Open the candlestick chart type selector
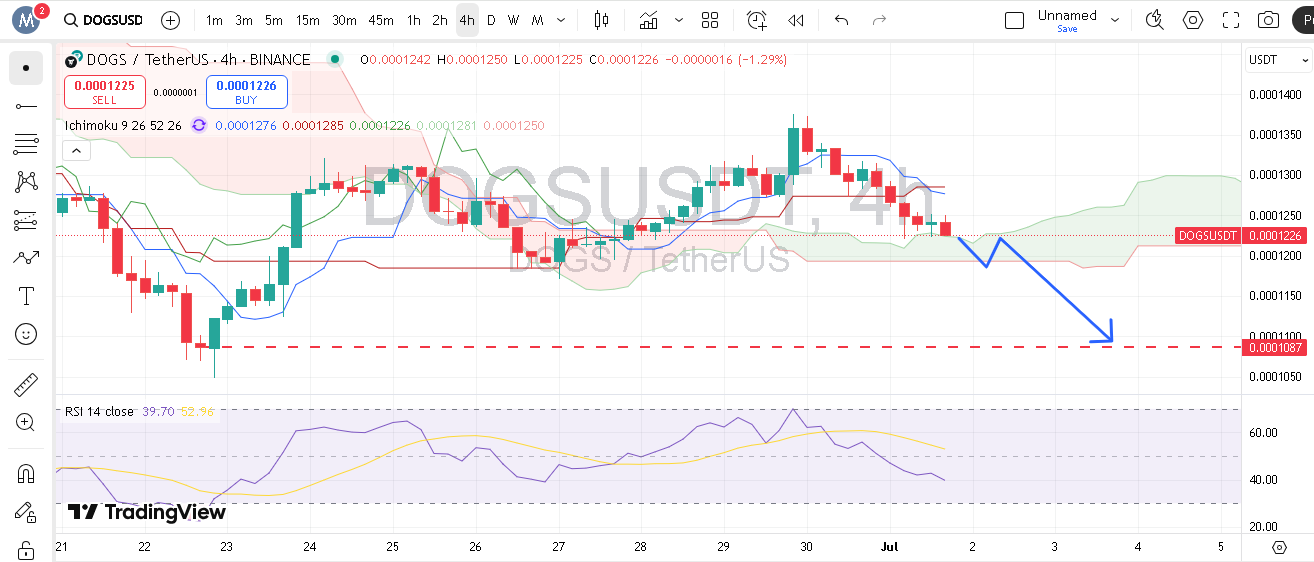1314x562 pixels. click(601, 20)
